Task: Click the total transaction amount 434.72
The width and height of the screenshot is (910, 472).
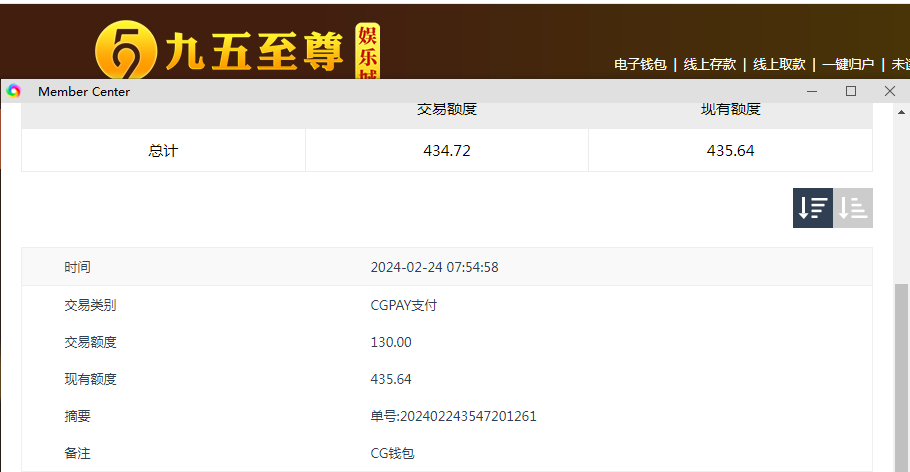Action: pos(447,151)
